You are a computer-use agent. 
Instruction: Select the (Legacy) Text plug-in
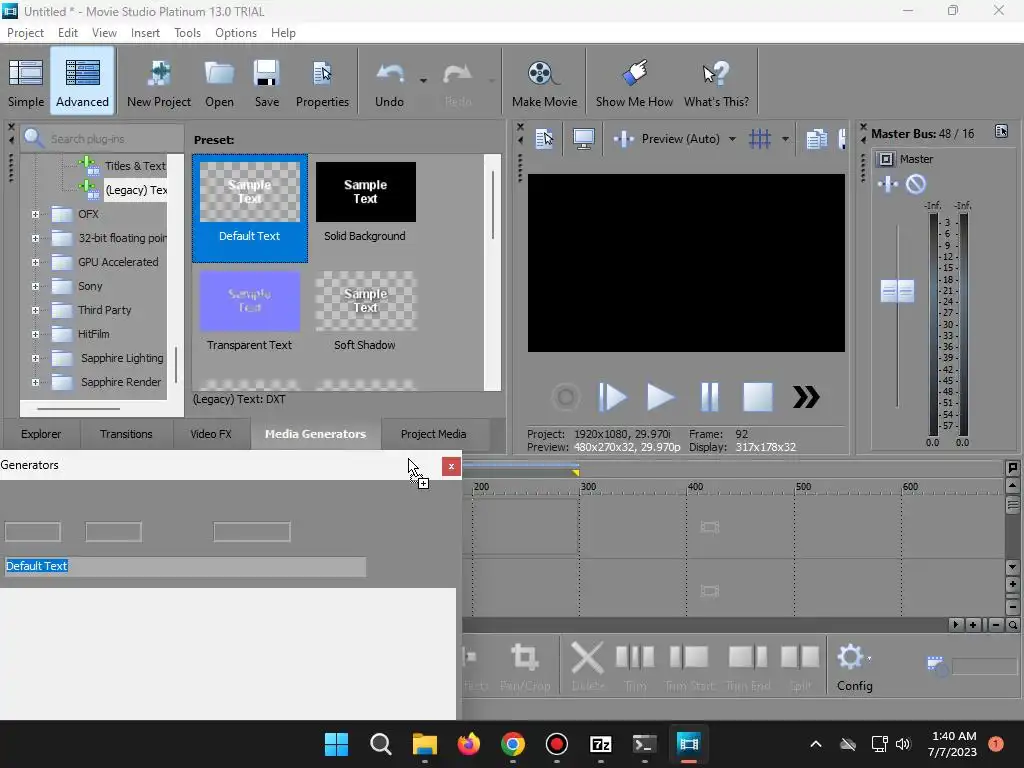coord(136,190)
